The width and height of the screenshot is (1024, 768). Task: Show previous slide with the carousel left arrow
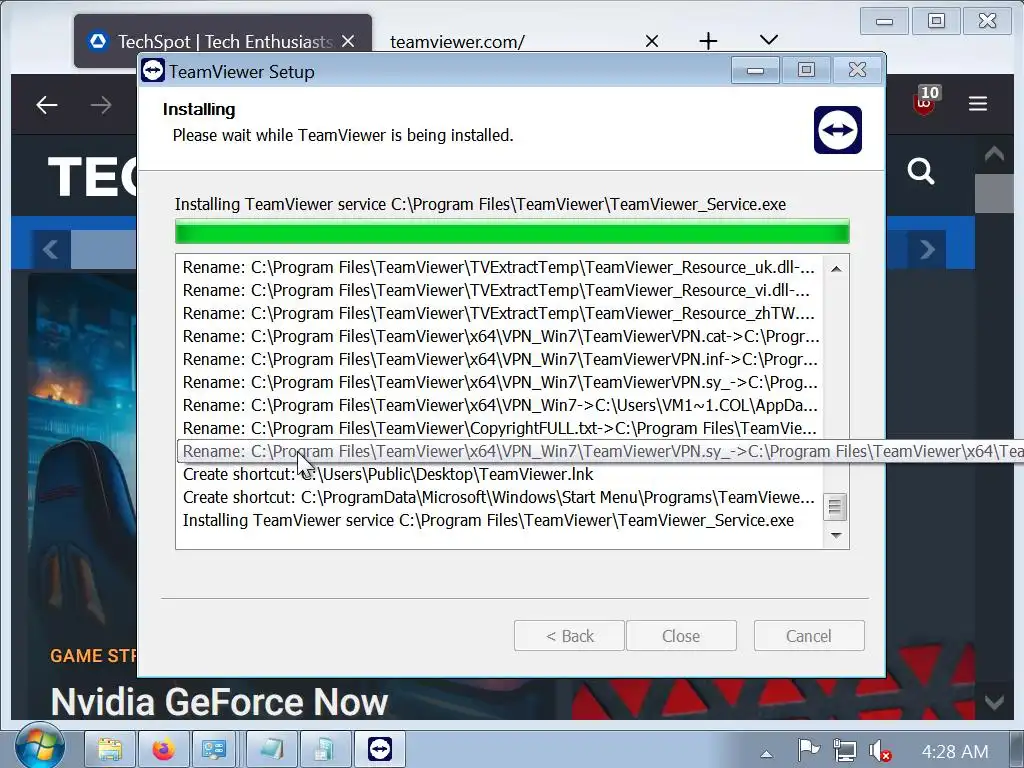50,249
